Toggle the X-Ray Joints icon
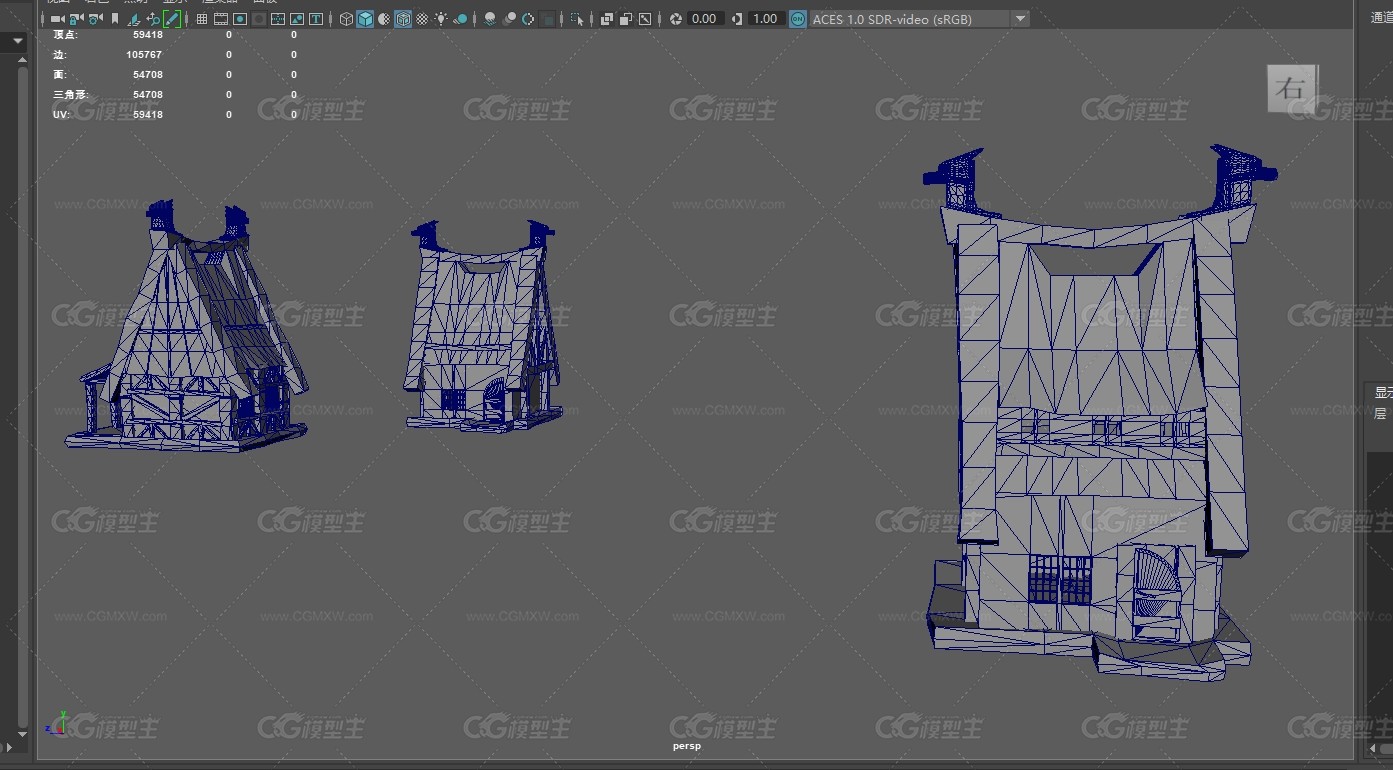 pos(645,19)
